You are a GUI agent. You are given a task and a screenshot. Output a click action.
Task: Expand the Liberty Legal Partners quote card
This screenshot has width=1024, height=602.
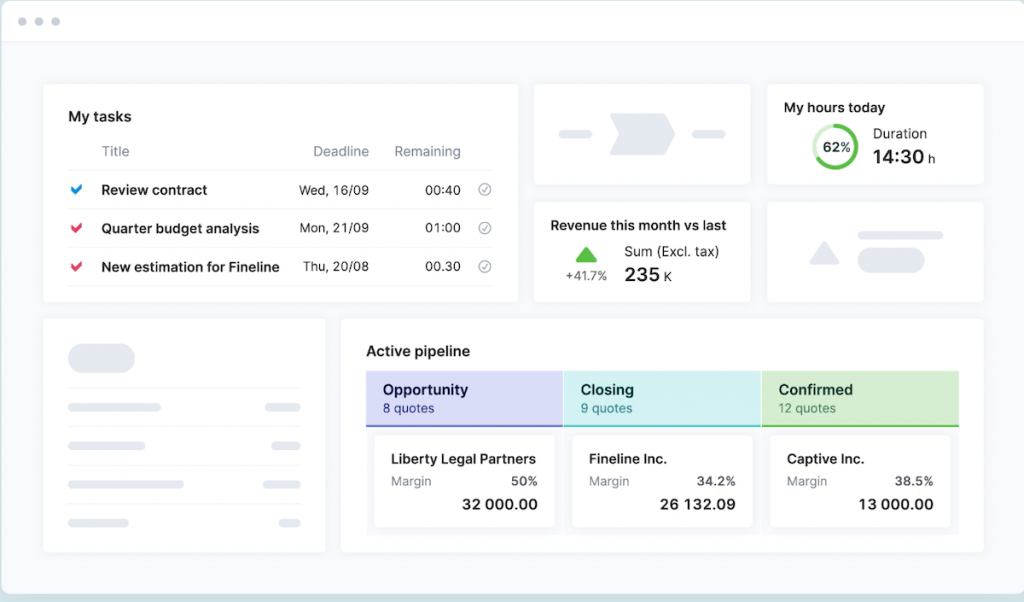(x=464, y=481)
